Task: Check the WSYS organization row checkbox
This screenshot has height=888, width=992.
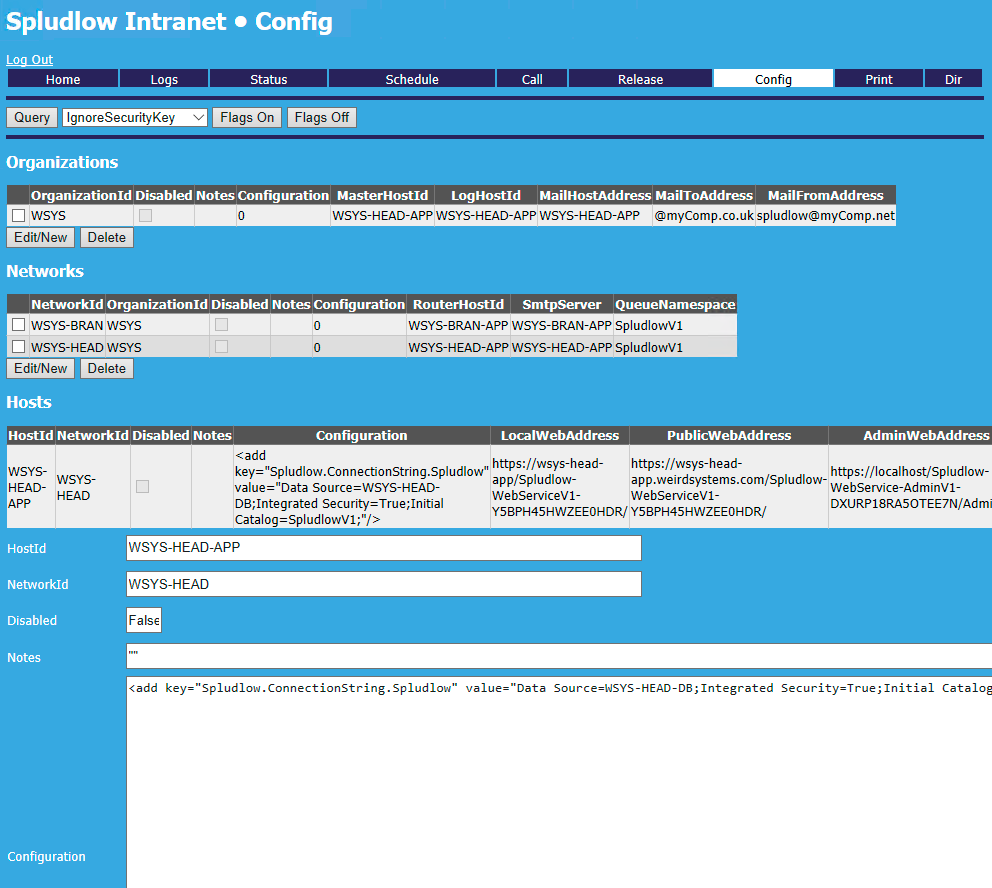Action: 18,216
